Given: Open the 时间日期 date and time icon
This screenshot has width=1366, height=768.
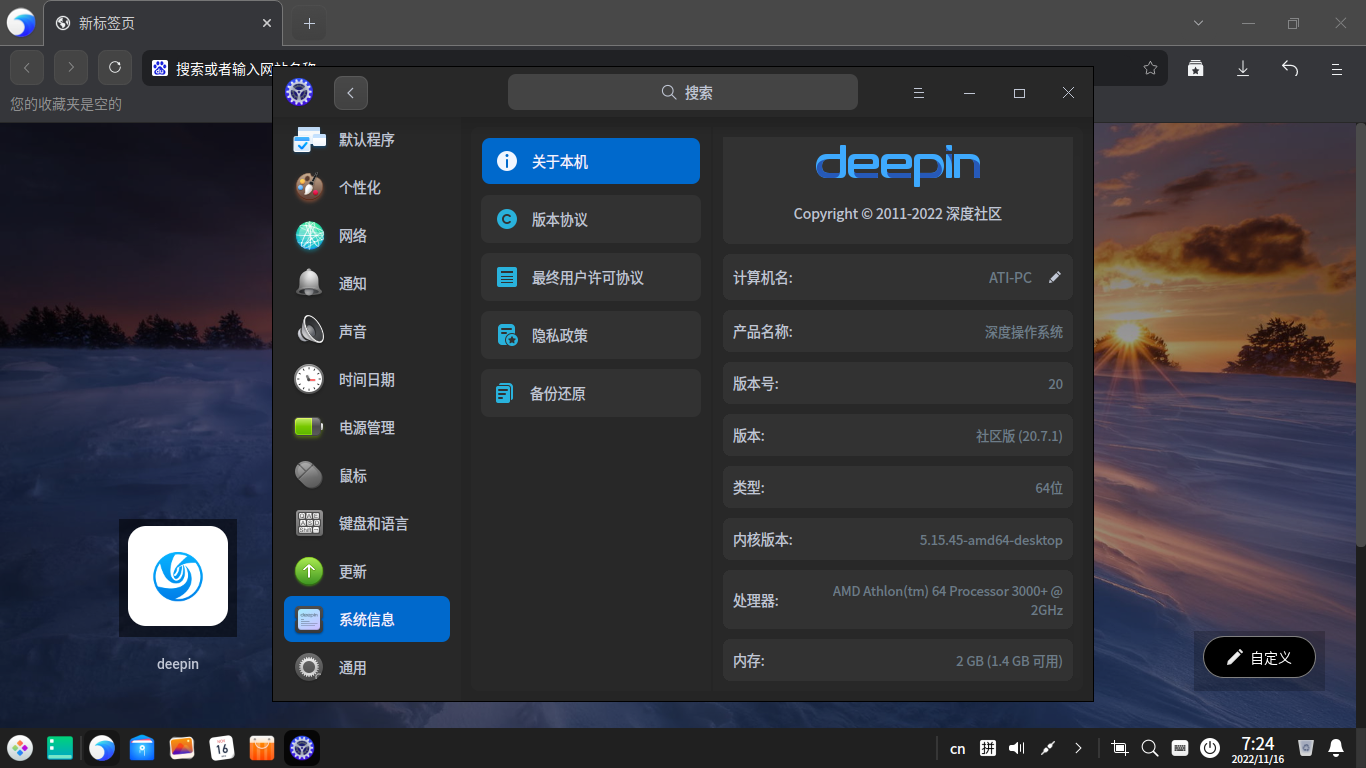Looking at the screenshot, I should [310, 379].
